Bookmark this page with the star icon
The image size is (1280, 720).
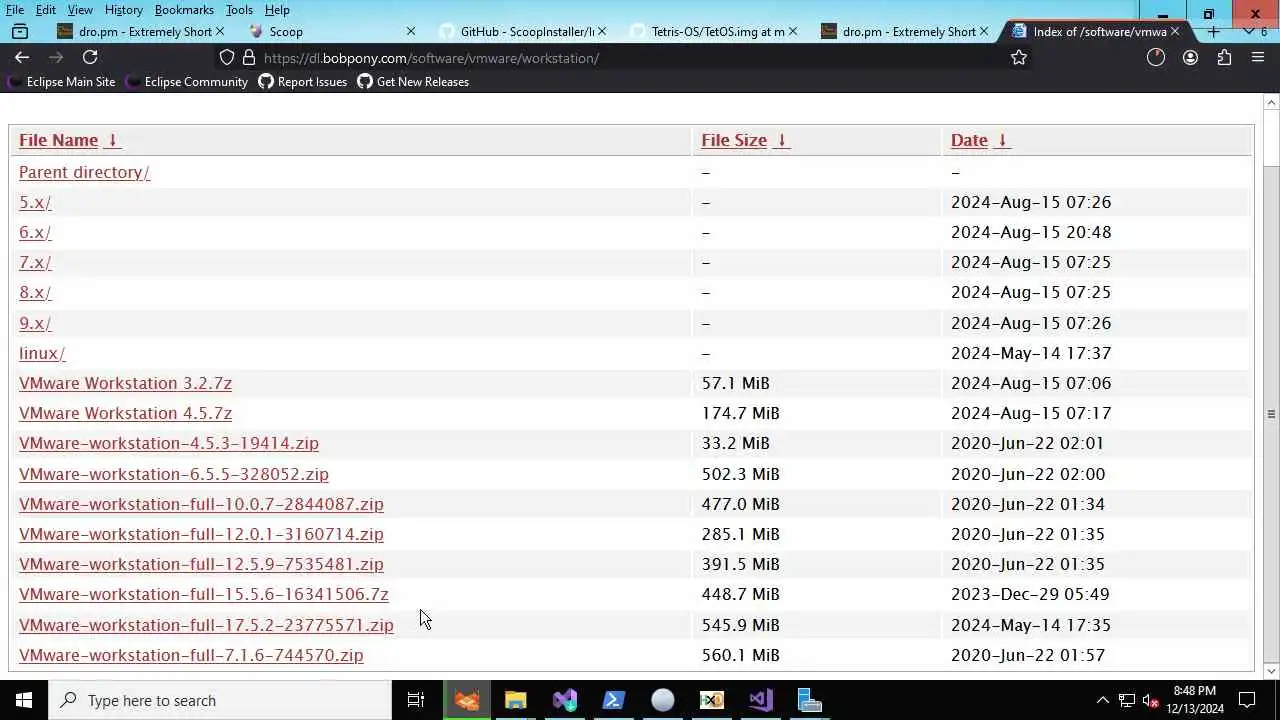coord(1019,58)
